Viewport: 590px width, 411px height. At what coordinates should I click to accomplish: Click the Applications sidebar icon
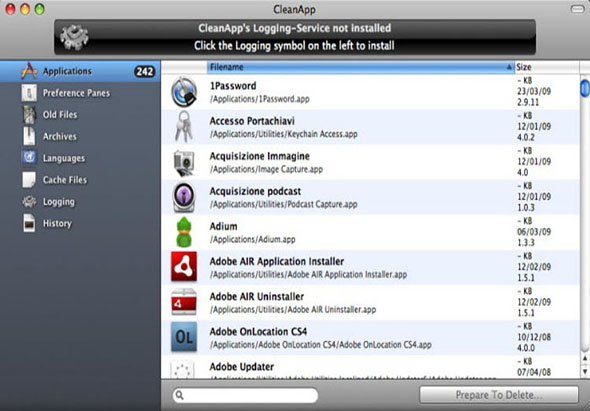(29, 71)
